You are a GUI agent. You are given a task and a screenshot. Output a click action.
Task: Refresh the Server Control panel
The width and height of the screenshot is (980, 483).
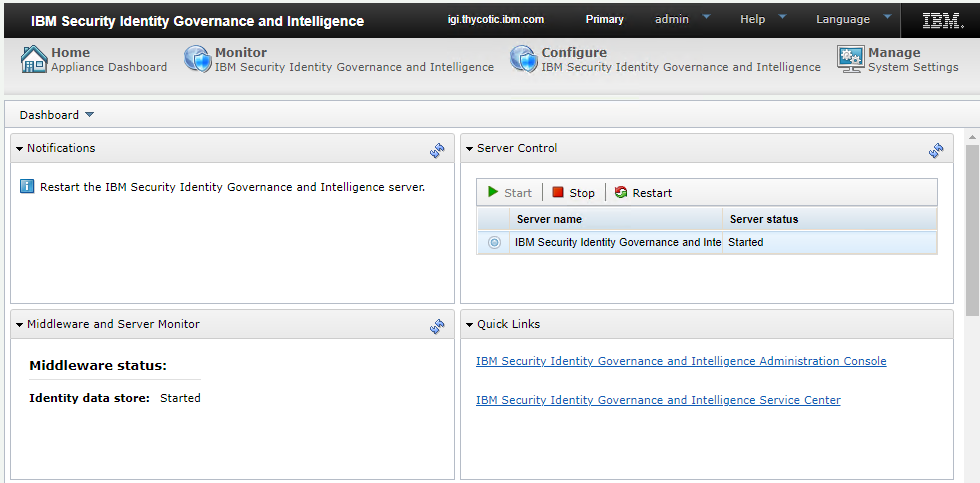[936, 150]
